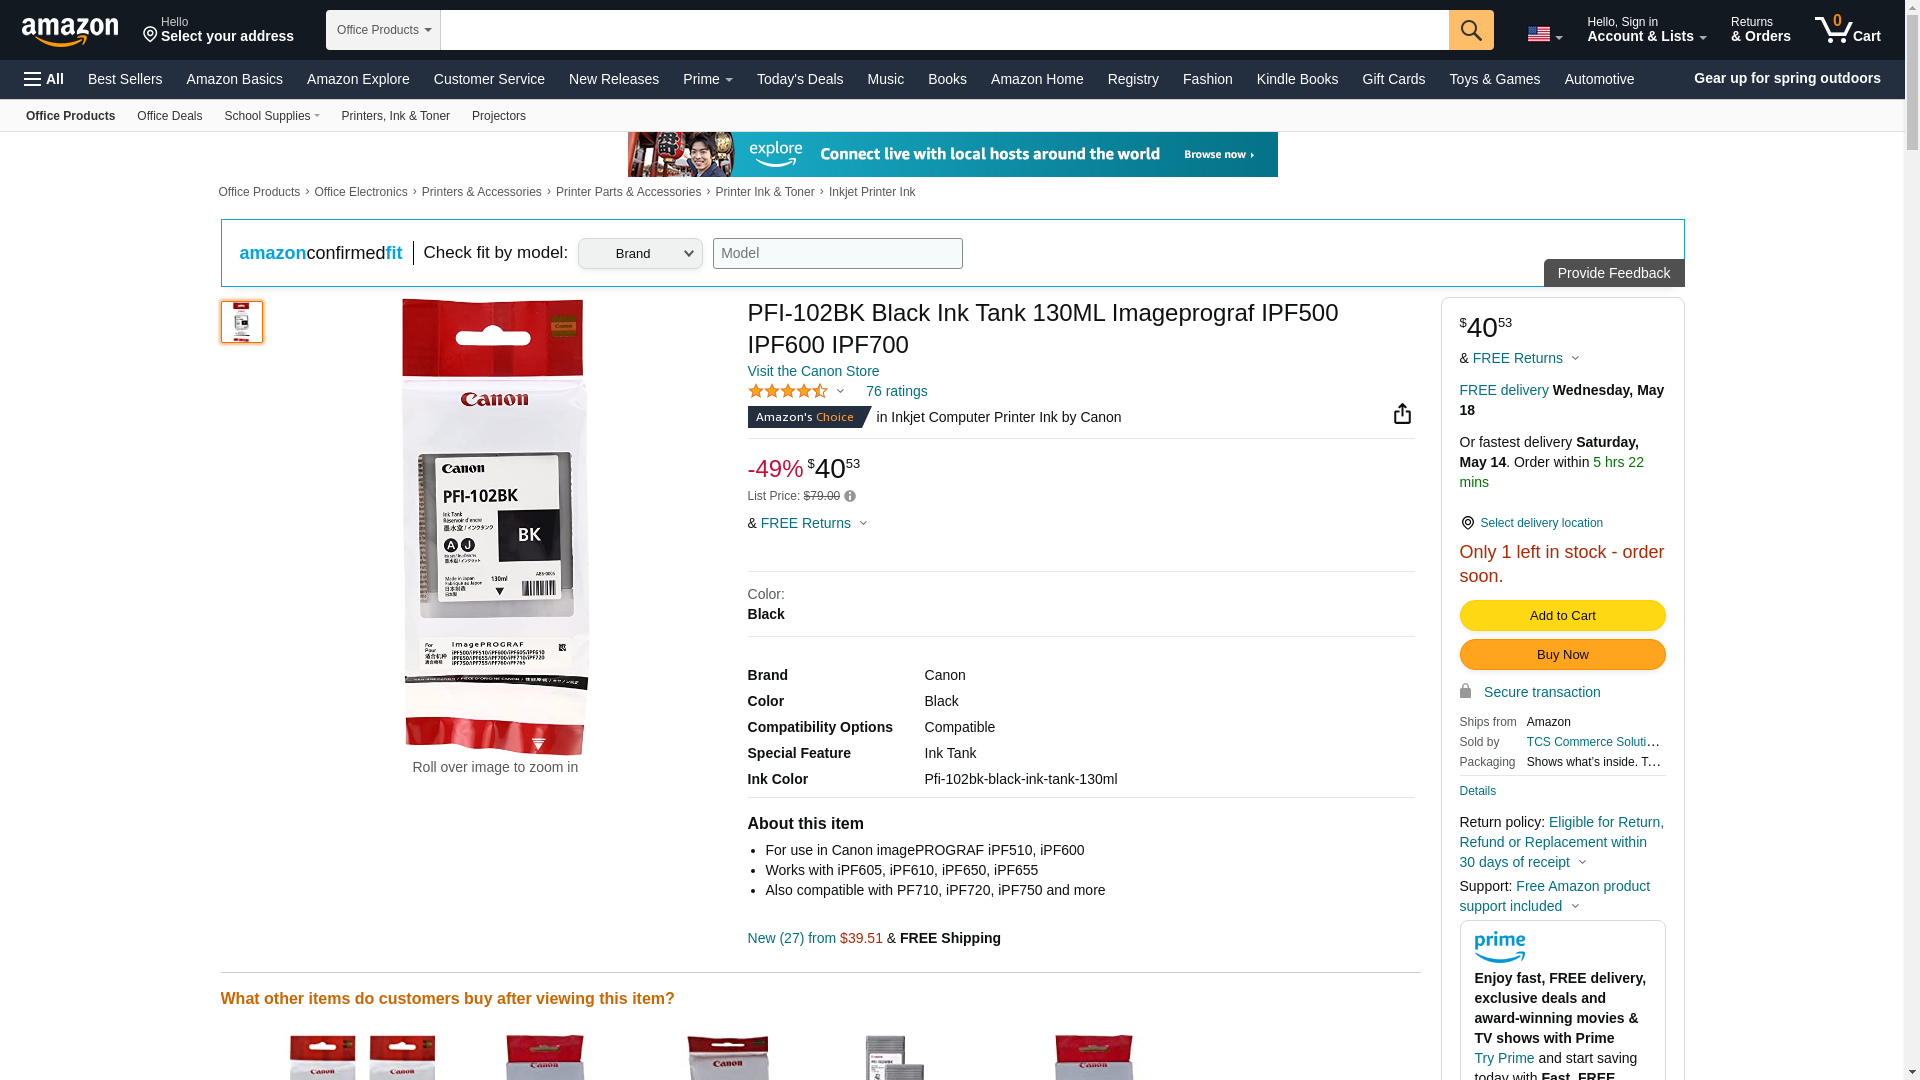Click the Add to Cart button
Image resolution: width=1920 pixels, height=1080 pixels.
[1562, 615]
